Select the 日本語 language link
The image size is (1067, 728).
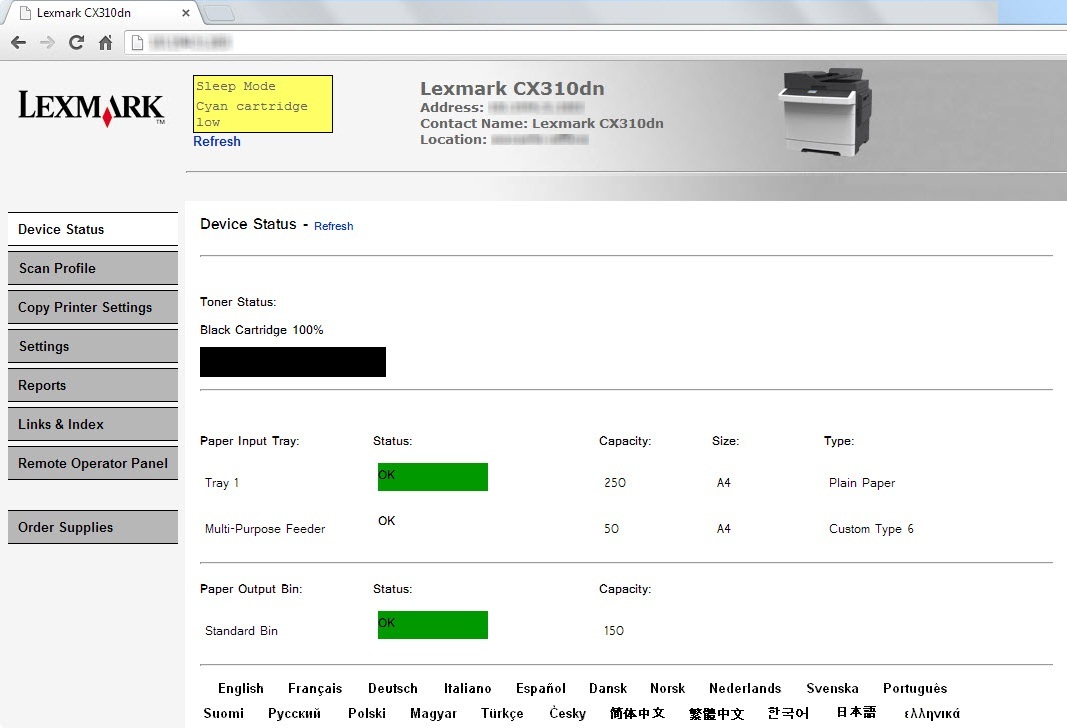pos(856,713)
